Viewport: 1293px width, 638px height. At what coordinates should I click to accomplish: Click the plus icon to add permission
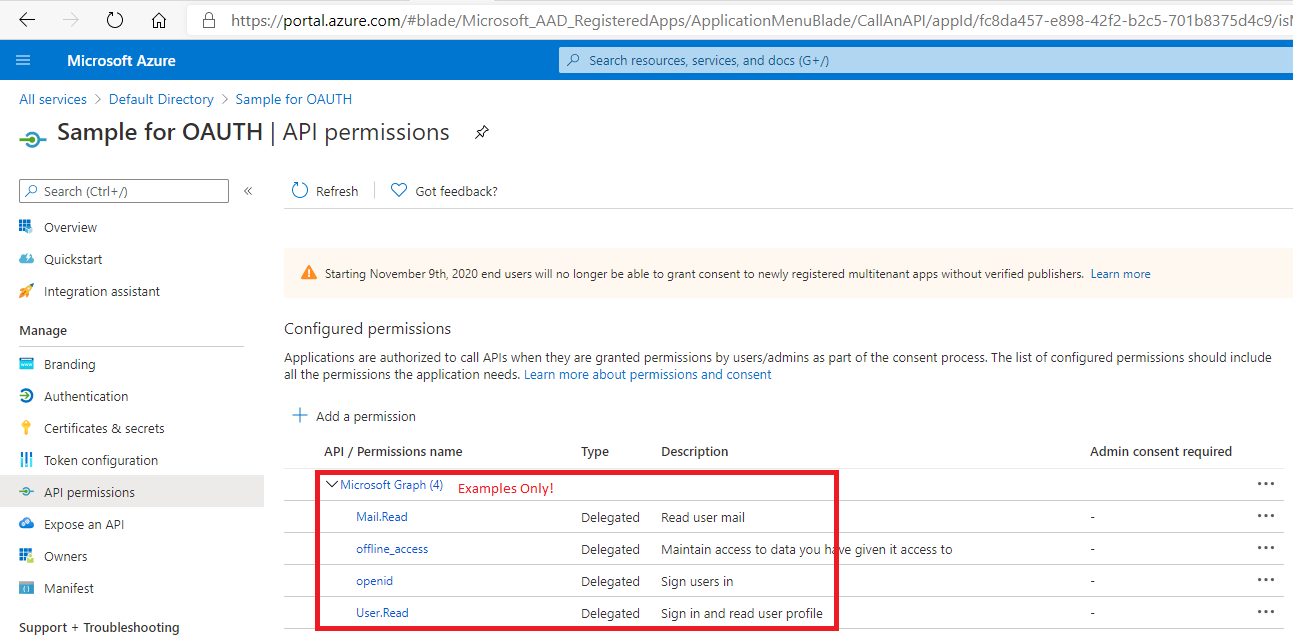pyautogui.click(x=299, y=415)
